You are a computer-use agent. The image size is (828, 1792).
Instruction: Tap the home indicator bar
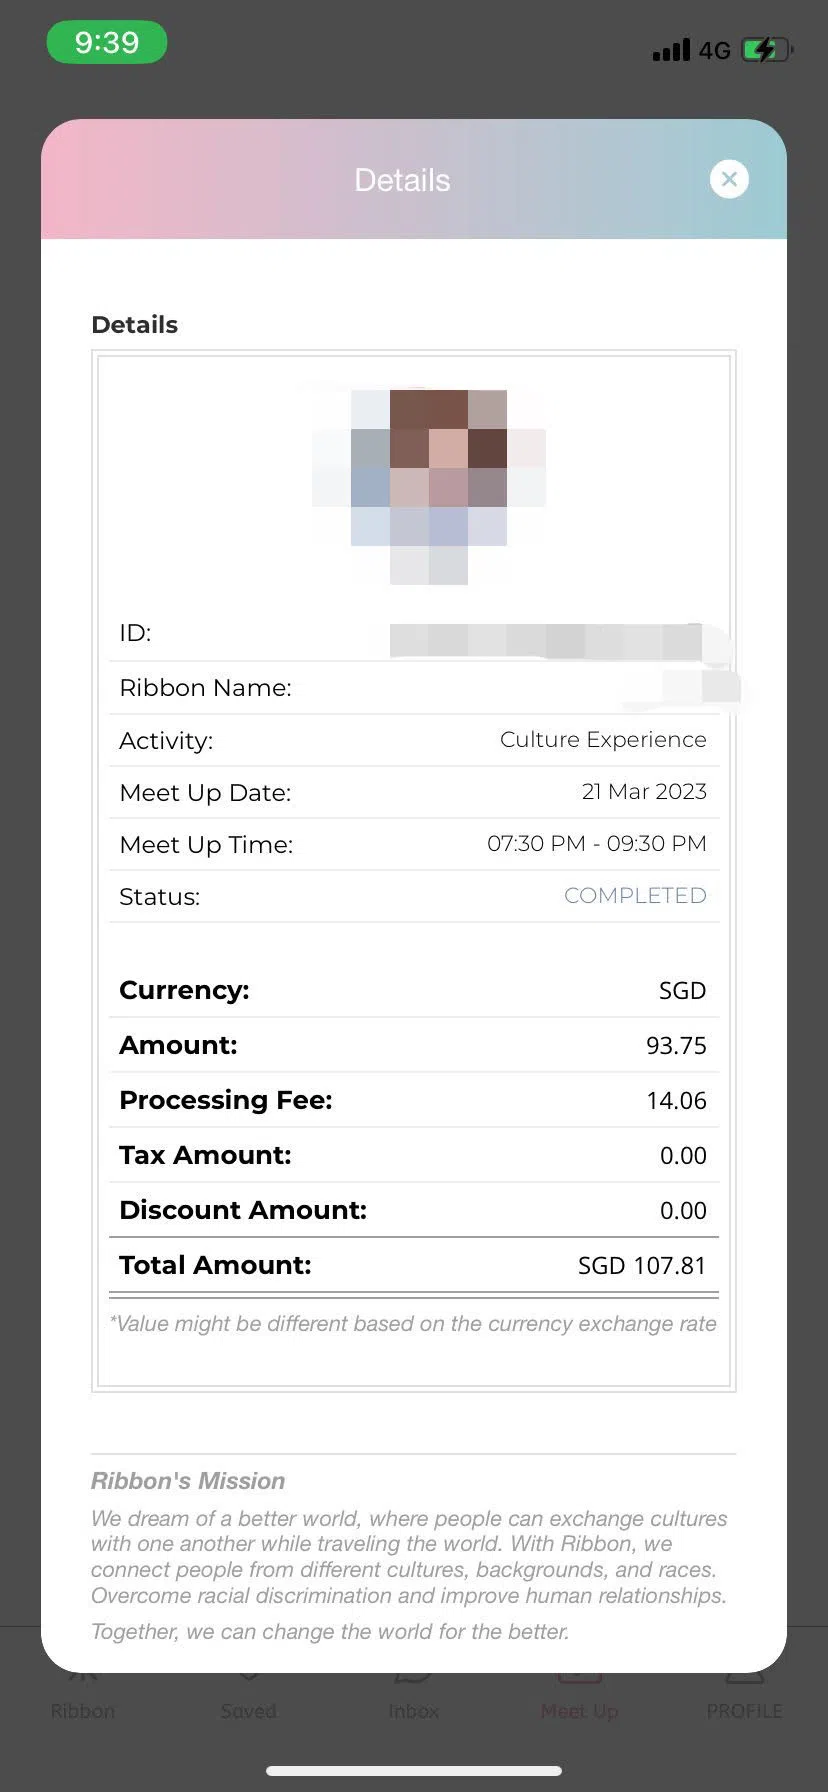point(414,1772)
